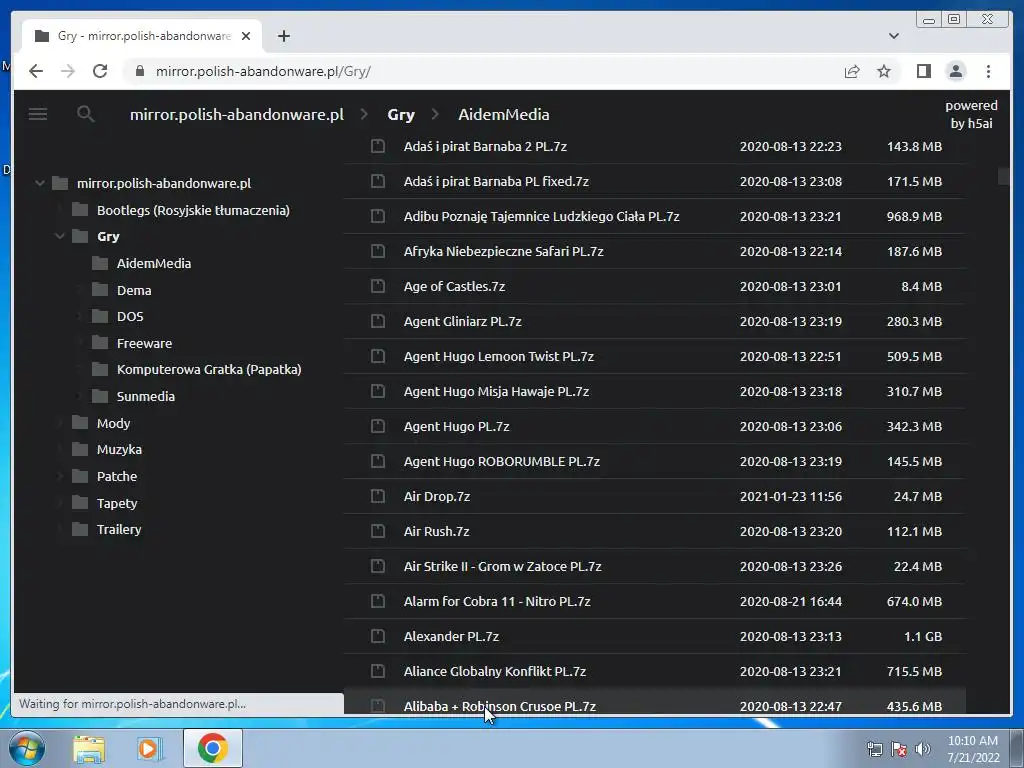1024x768 pixels.
Task: Open Windows Start button
Action: [27, 748]
